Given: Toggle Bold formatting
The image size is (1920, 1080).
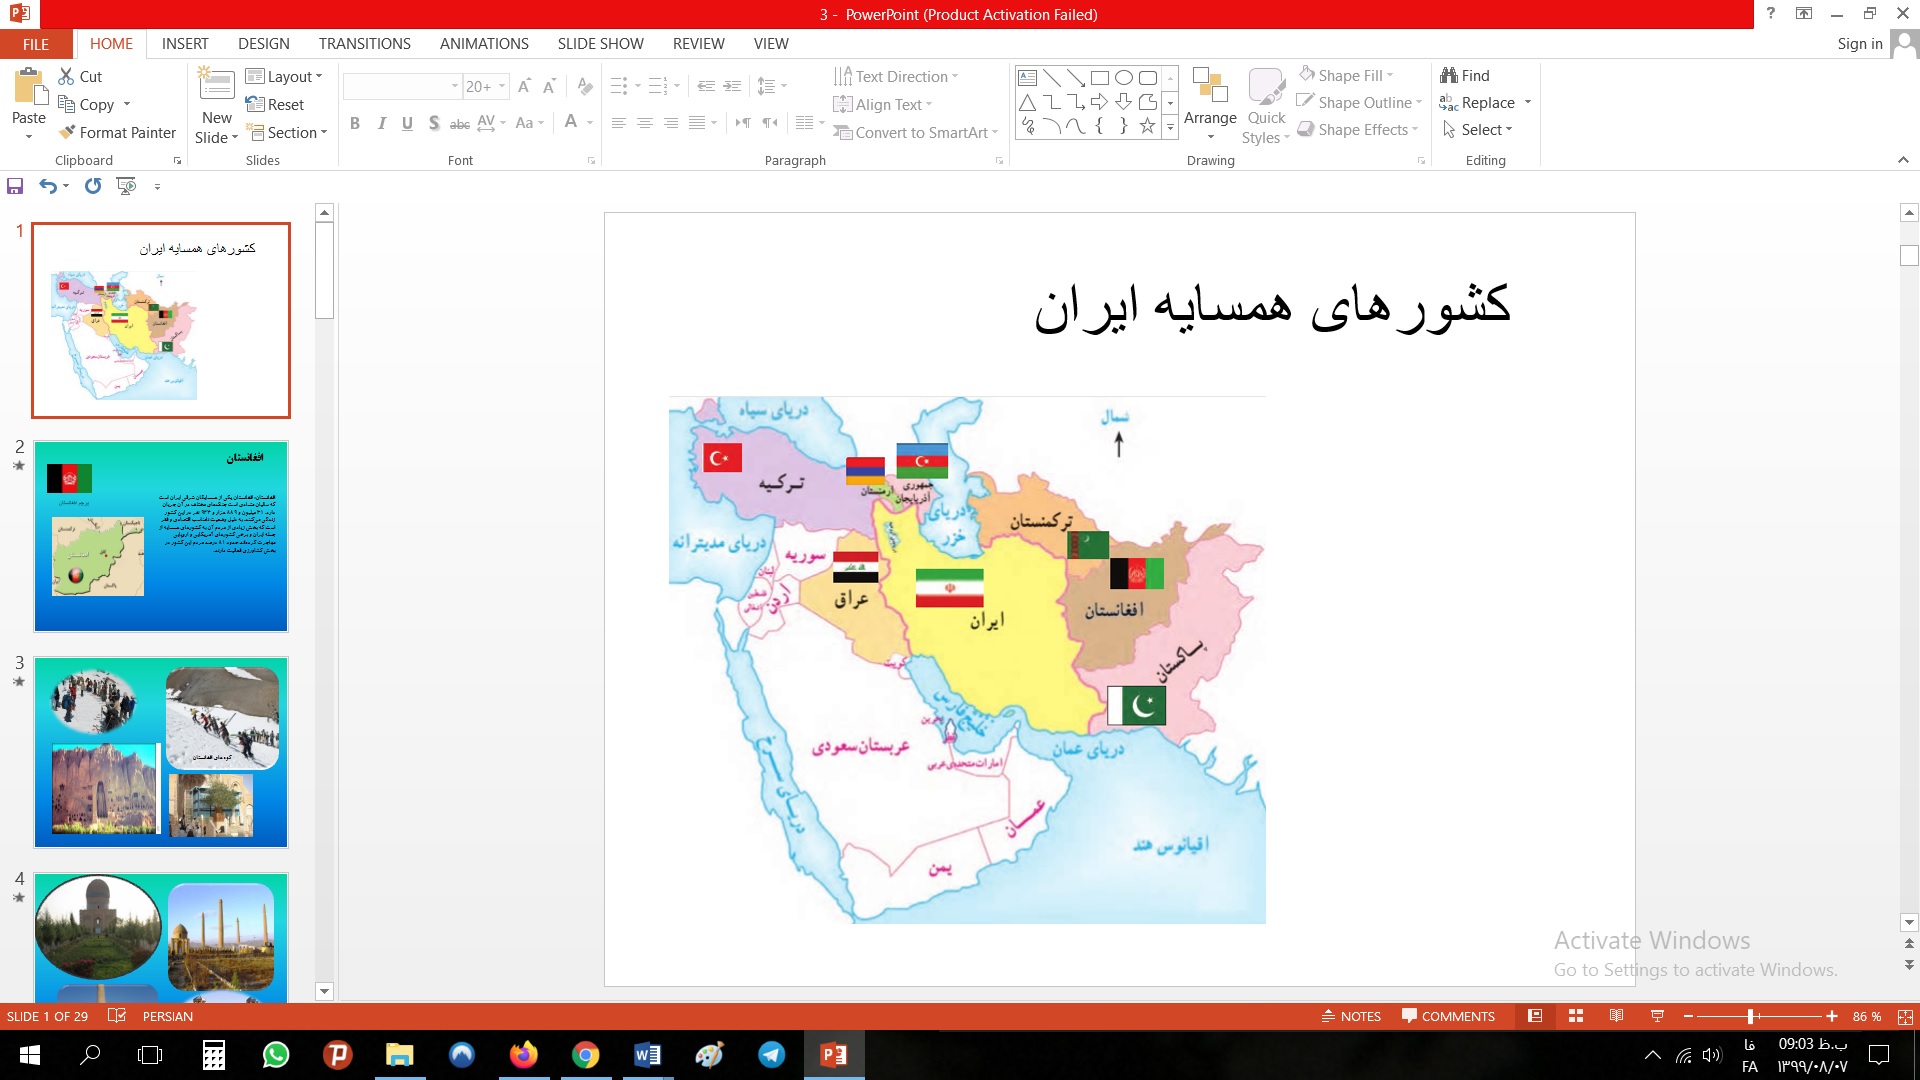Looking at the screenshot, I should 355,123.
